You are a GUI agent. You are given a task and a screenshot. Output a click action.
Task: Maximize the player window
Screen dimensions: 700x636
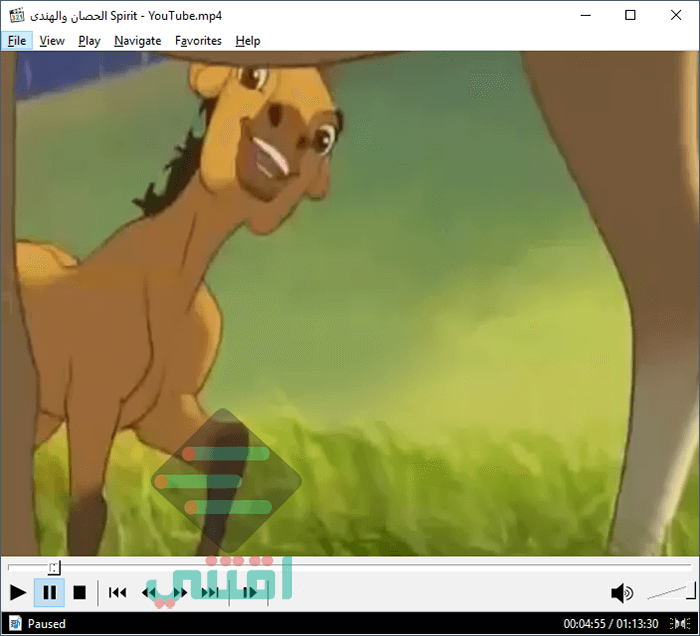point(630,16)
